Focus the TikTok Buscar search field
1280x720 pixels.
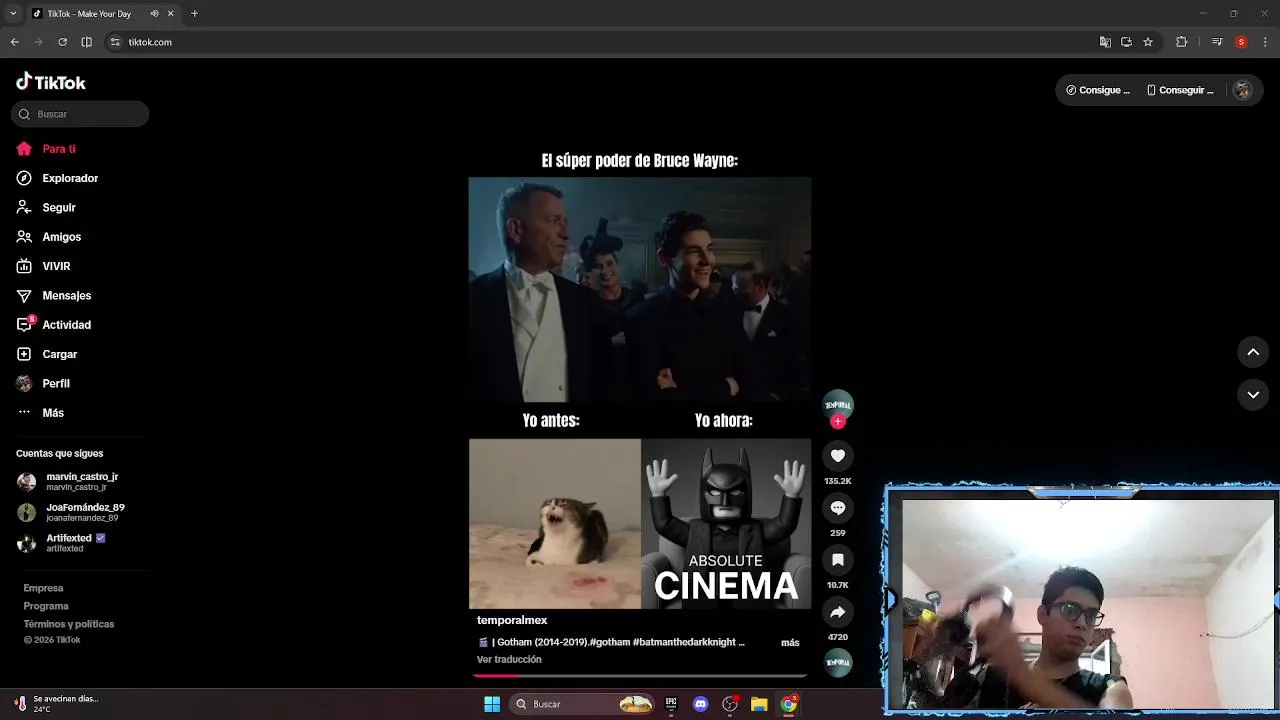click(x=80, y=114)
